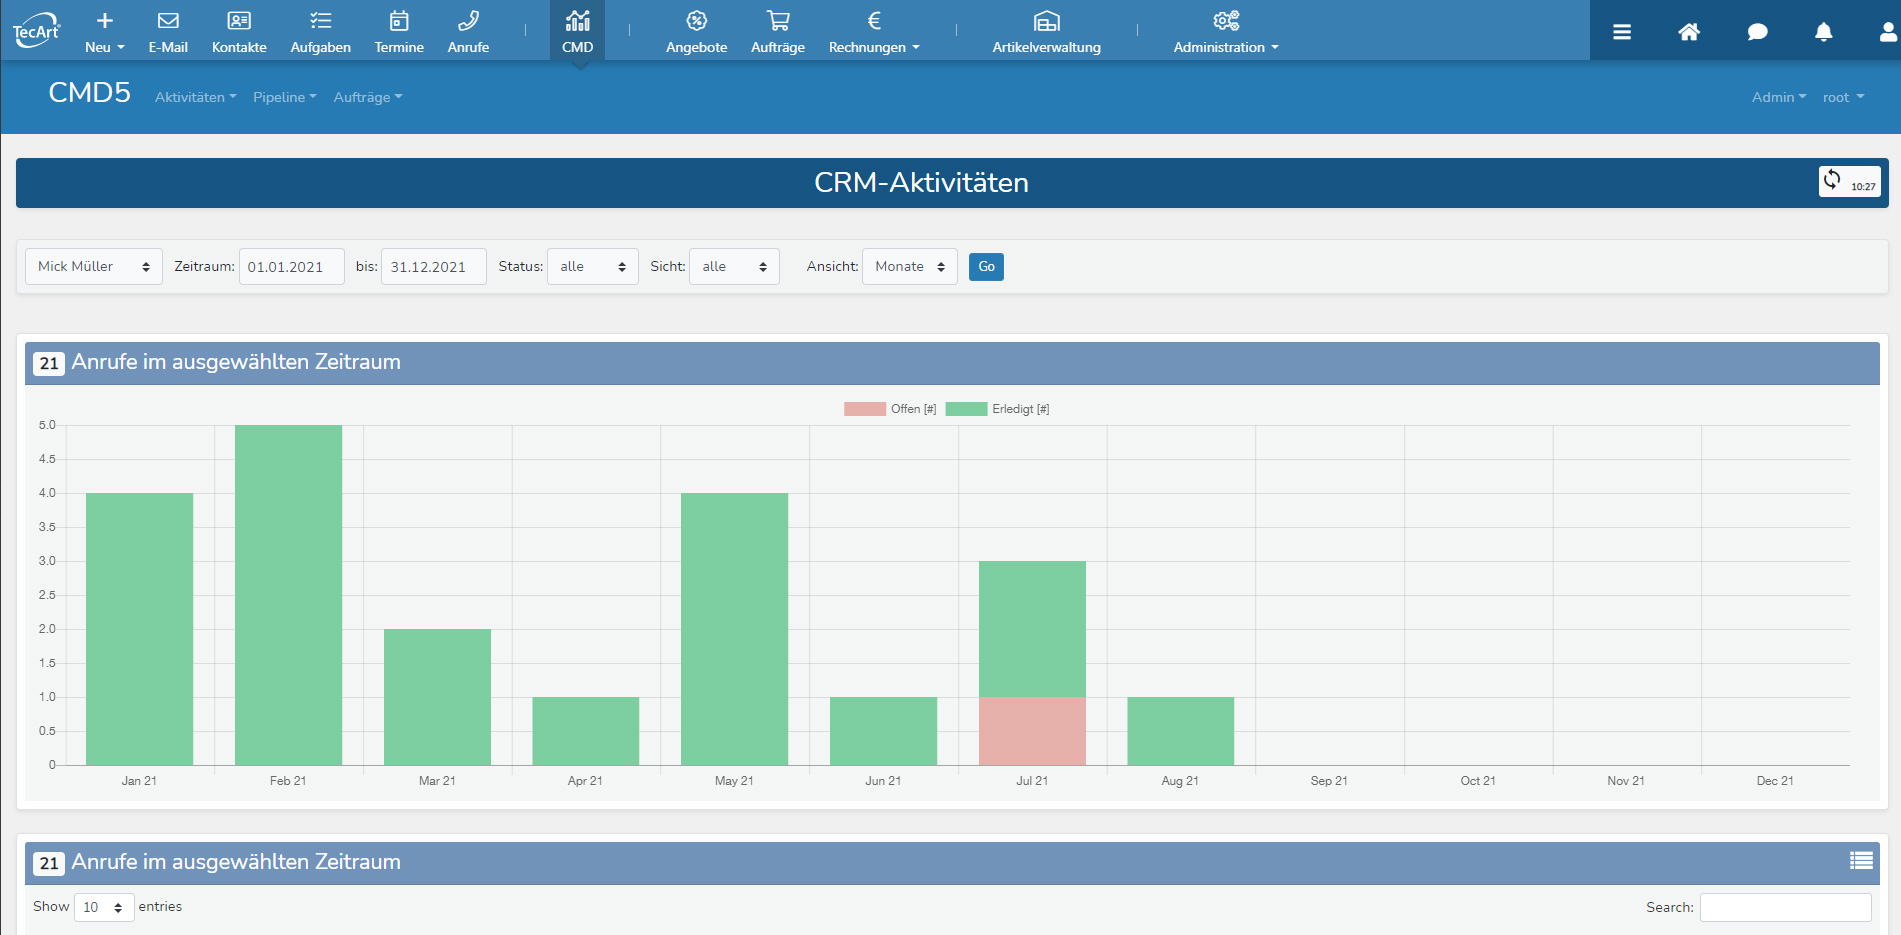Open the E-Mail module icon
Viewport: 1901px width, 935px height.
point(168,22)
